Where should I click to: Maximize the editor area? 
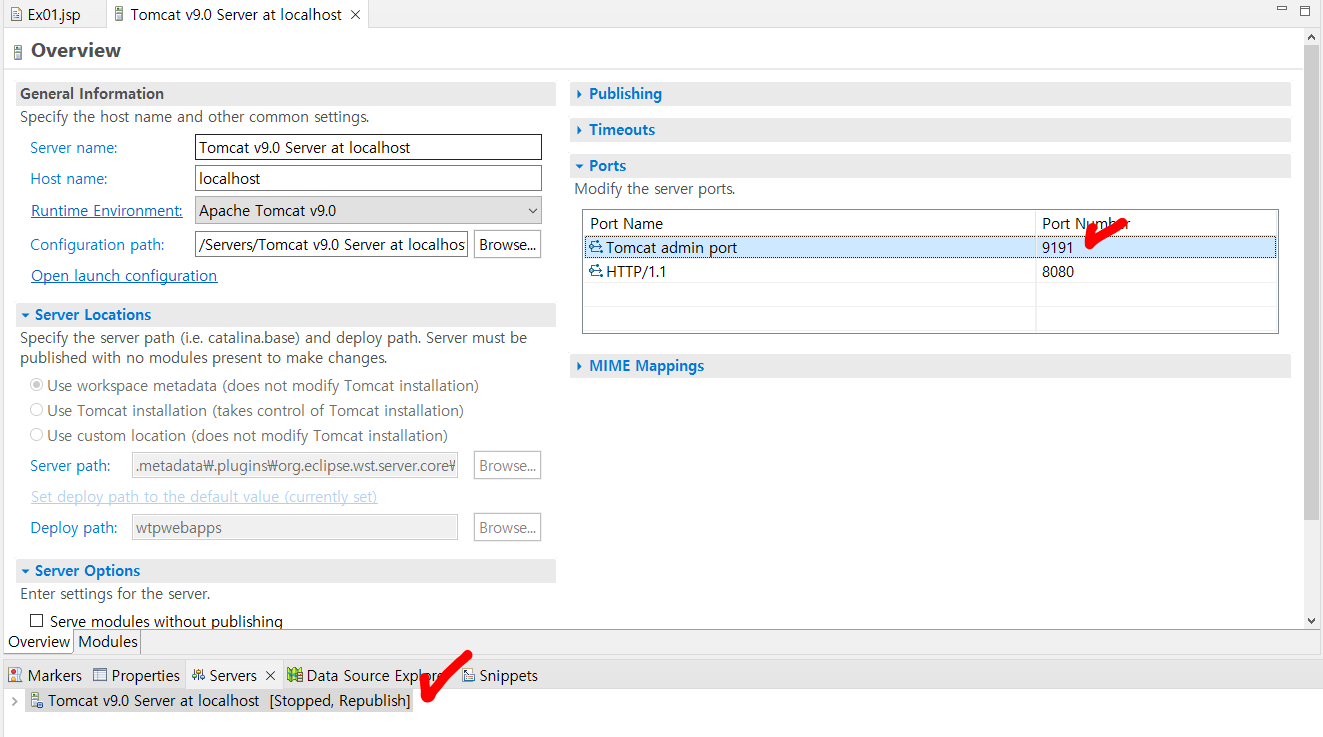[x=1305, y=10]
